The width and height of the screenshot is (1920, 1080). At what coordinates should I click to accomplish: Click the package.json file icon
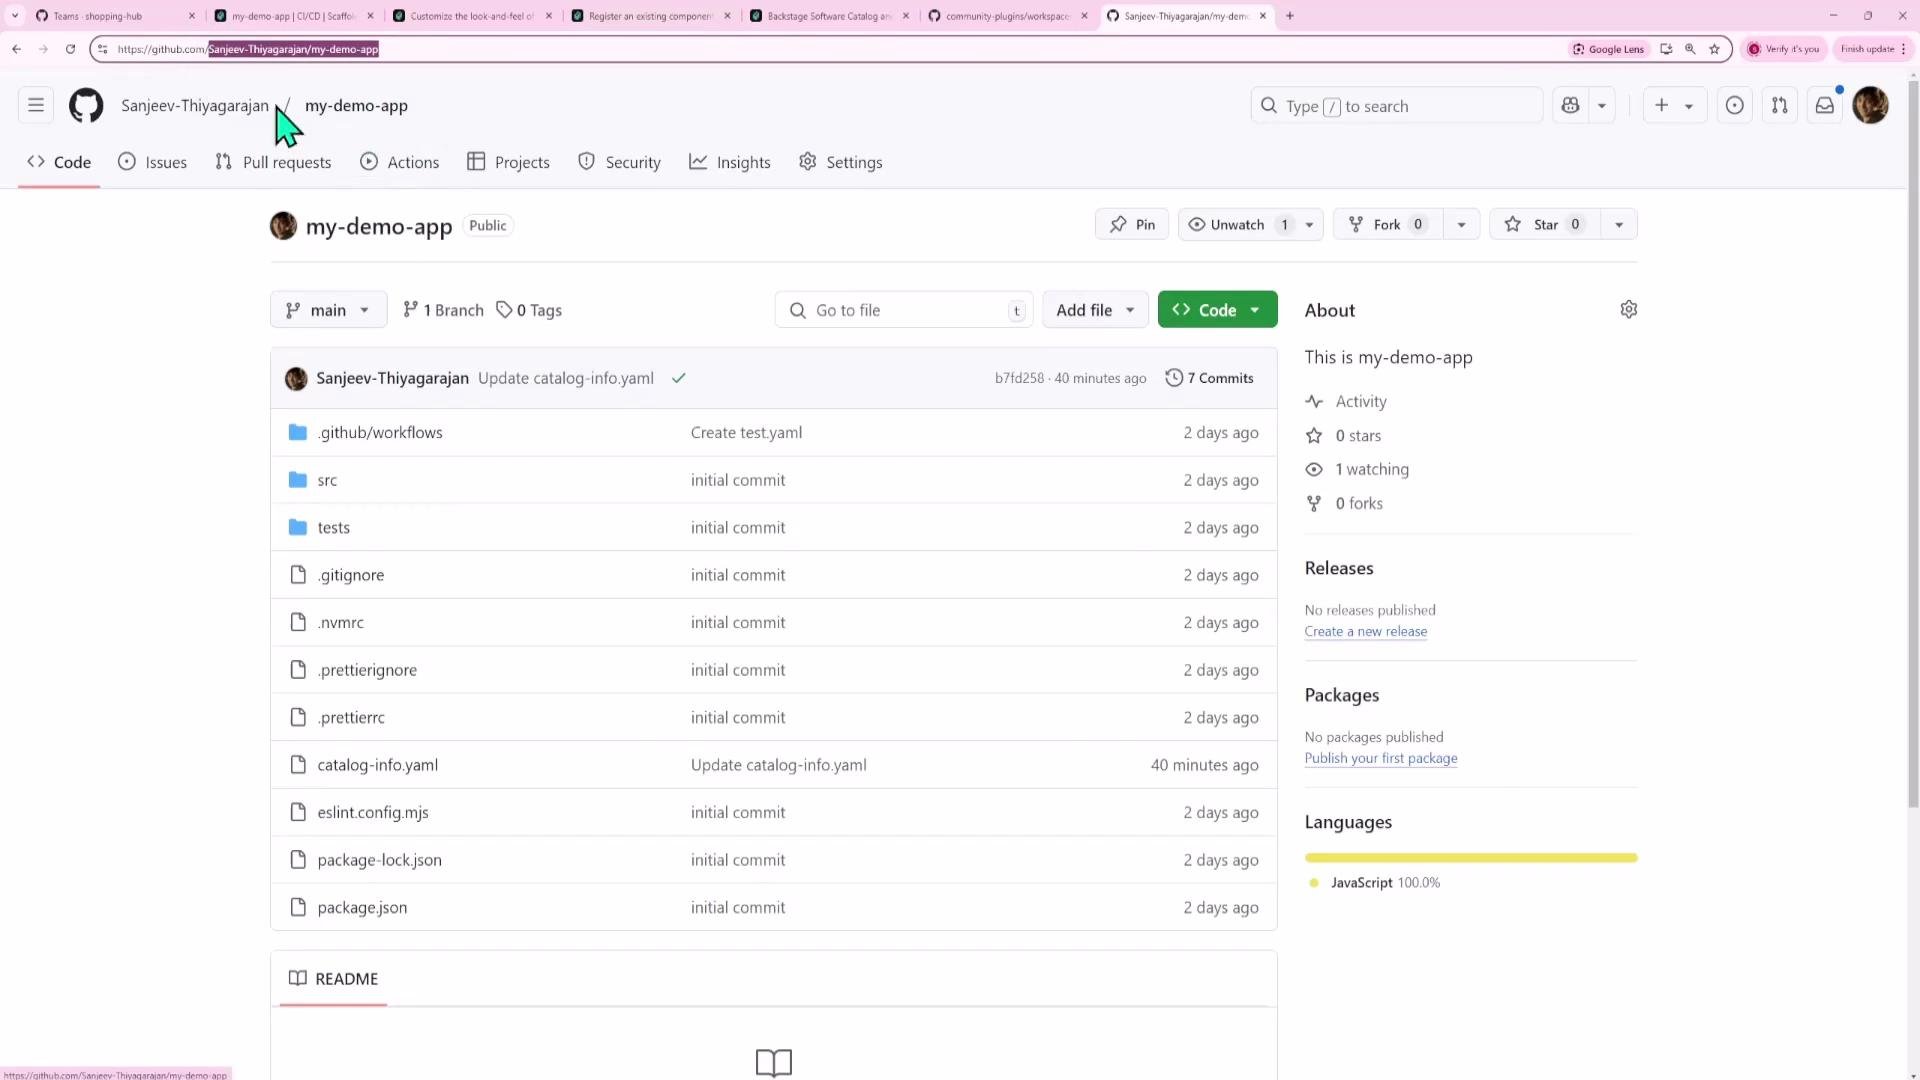[x=297, y=907]
